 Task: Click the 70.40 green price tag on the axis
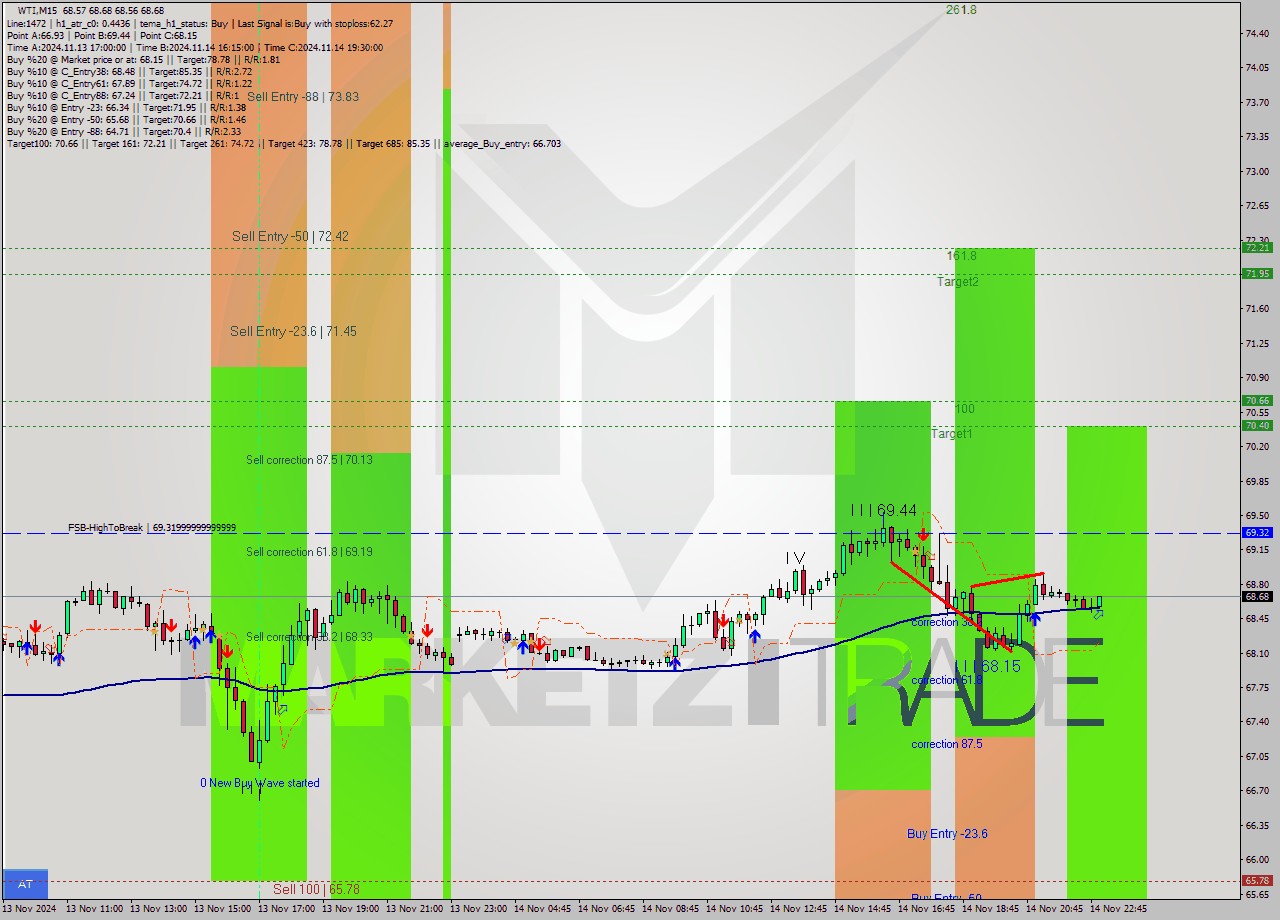click(x=1257, y=426)
